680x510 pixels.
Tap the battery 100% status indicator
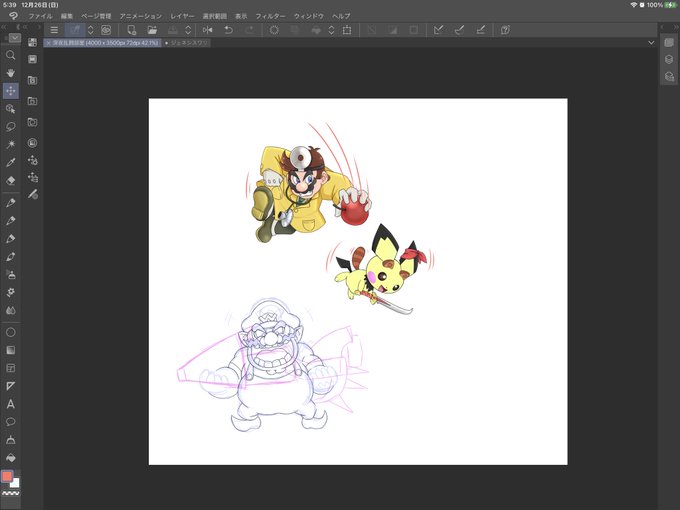(x=661, y=5)
